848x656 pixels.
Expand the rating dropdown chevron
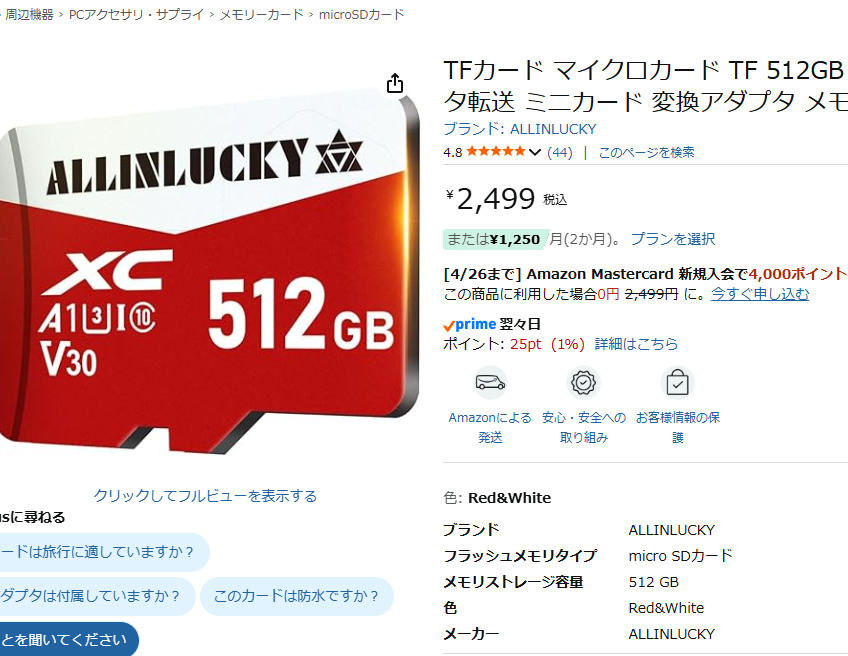[534, 152]
